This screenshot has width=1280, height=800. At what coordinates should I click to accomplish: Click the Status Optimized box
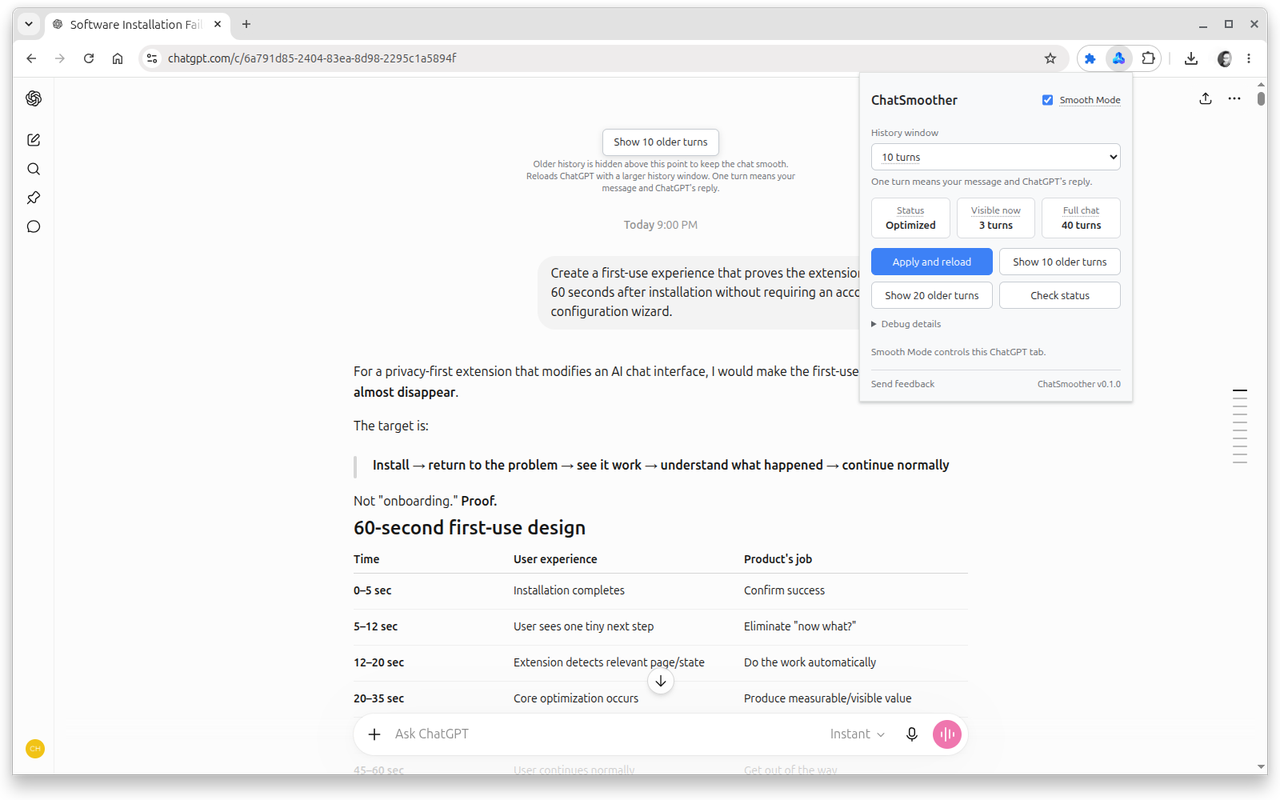click(910, 218)
